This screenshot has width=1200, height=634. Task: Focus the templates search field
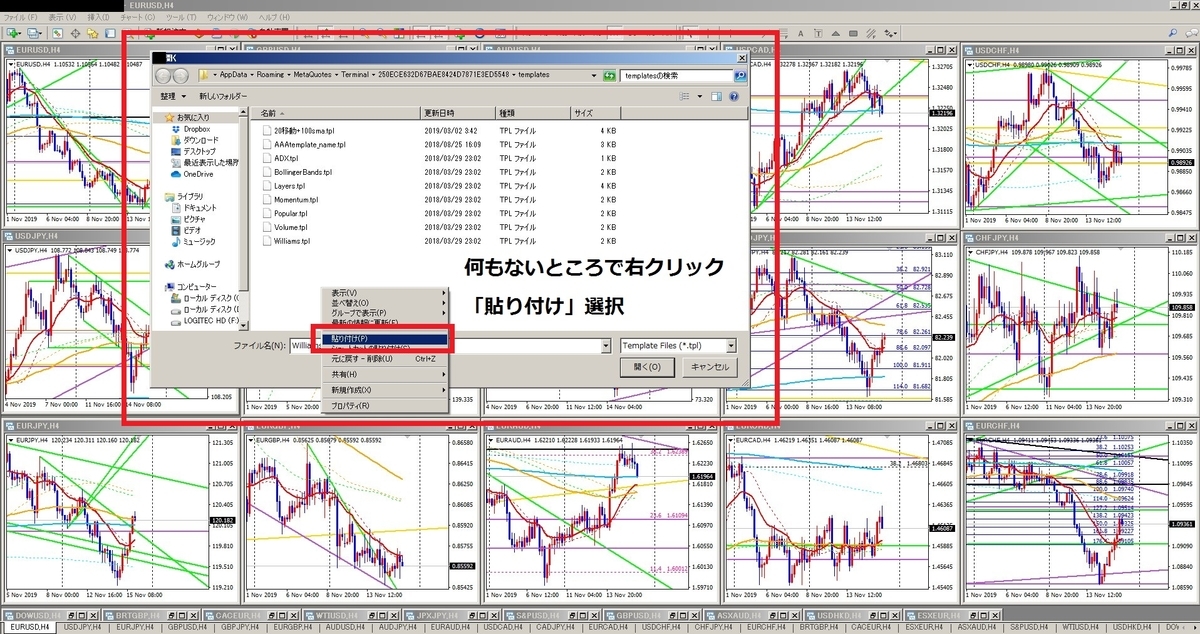(x=676, y=75)
